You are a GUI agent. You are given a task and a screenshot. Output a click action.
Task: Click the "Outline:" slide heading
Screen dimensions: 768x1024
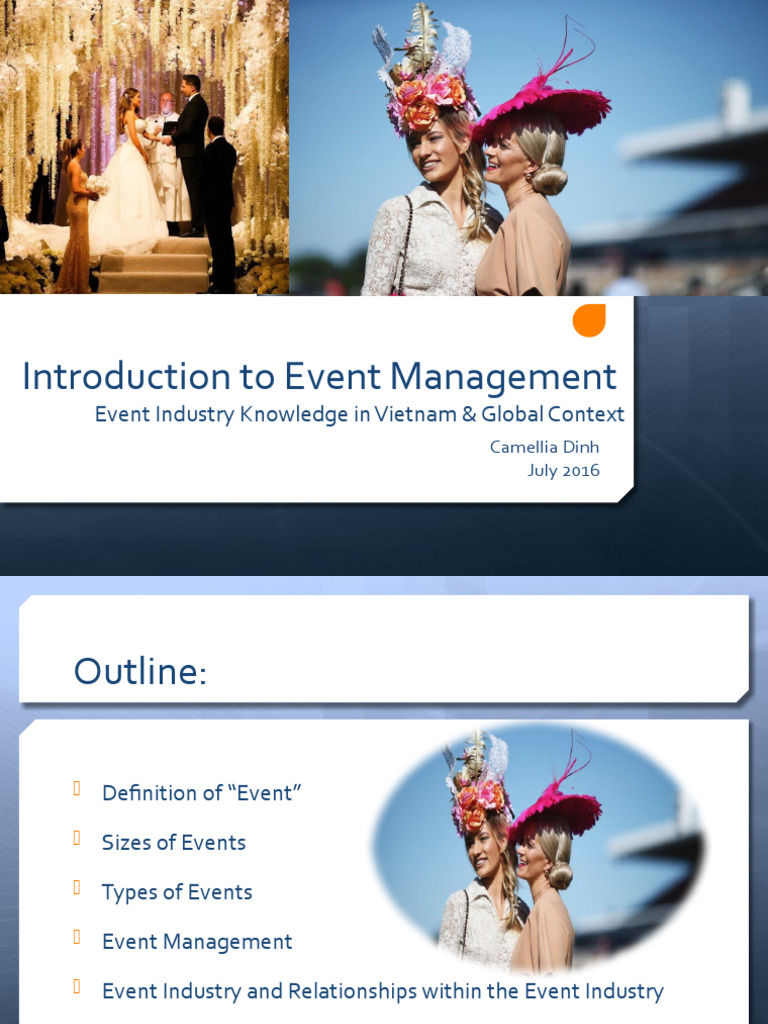click(x=140, y=671)
